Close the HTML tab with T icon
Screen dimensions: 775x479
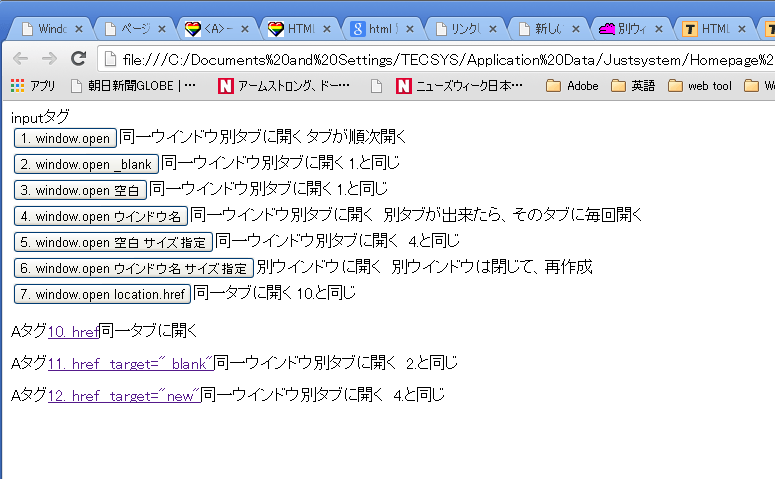(742, 29)
